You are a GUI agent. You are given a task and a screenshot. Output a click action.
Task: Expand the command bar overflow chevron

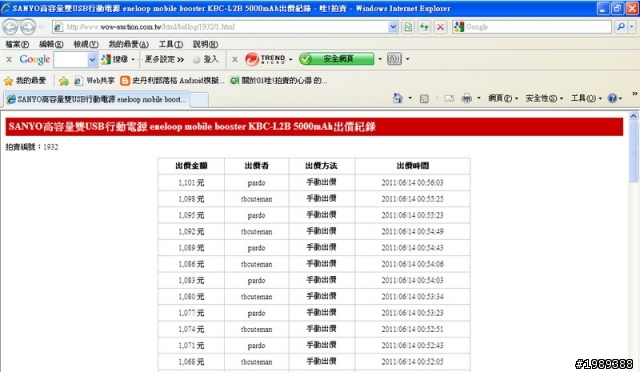pos(635,94)
